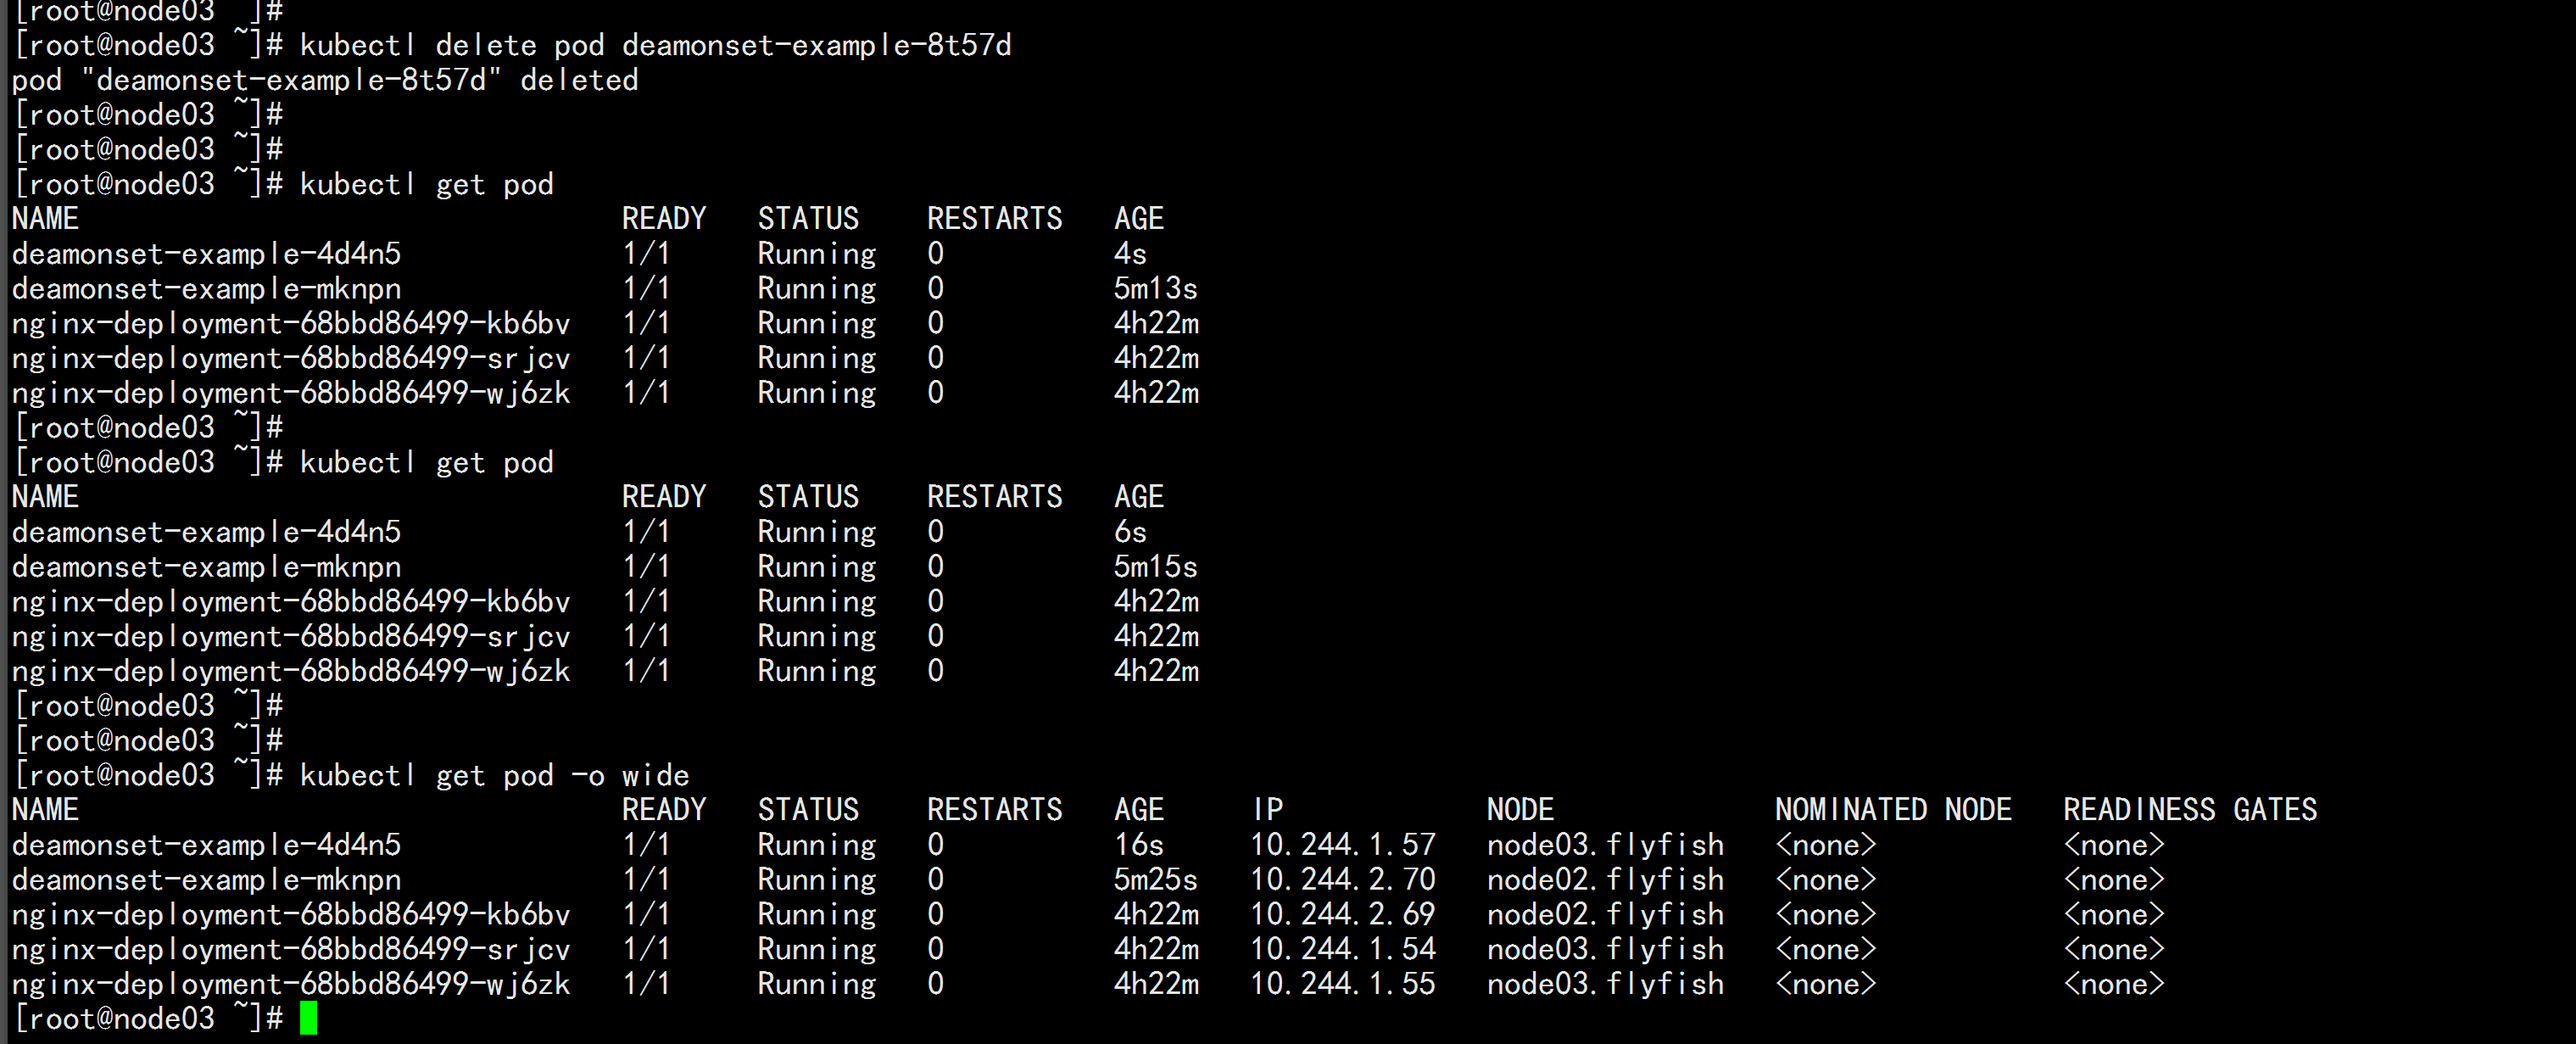Select the 'pod "deamonset-example-8t57d" deleted' output line

(325, 80)
